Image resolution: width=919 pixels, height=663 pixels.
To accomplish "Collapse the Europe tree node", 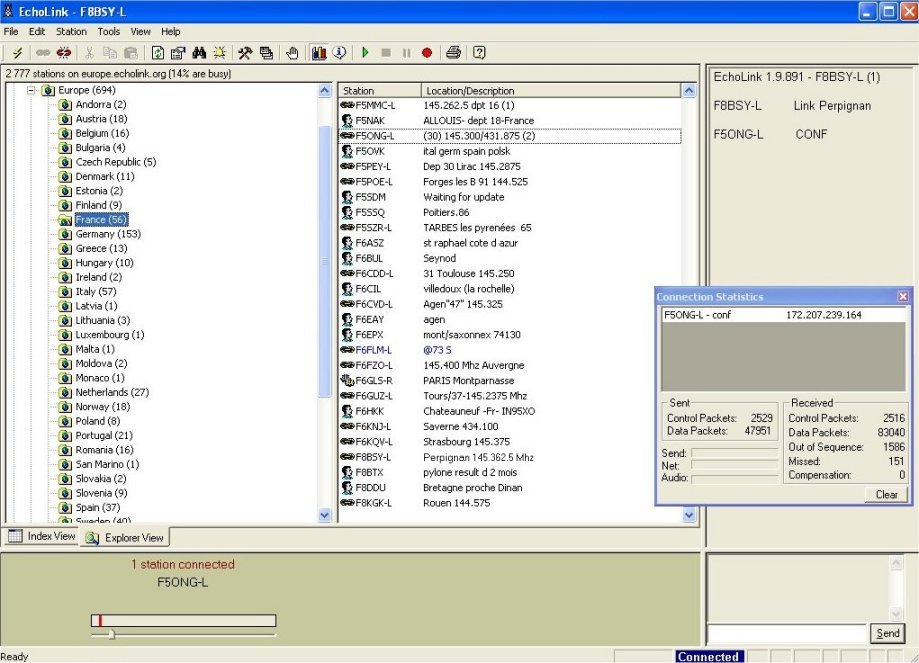I will pyautogui.click(x=31, y=90).
